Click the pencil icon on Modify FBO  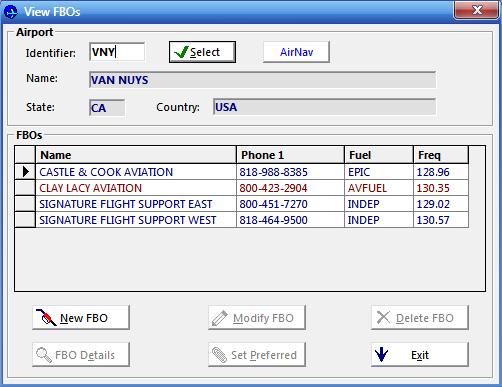pyautogui.click(x=220, y=318)
